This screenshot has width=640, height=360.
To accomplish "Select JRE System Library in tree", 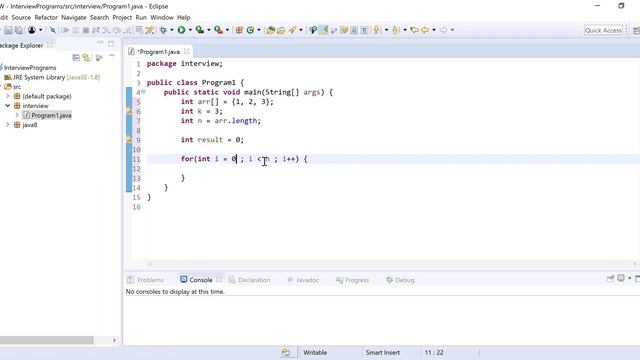I will pos(52,77).
